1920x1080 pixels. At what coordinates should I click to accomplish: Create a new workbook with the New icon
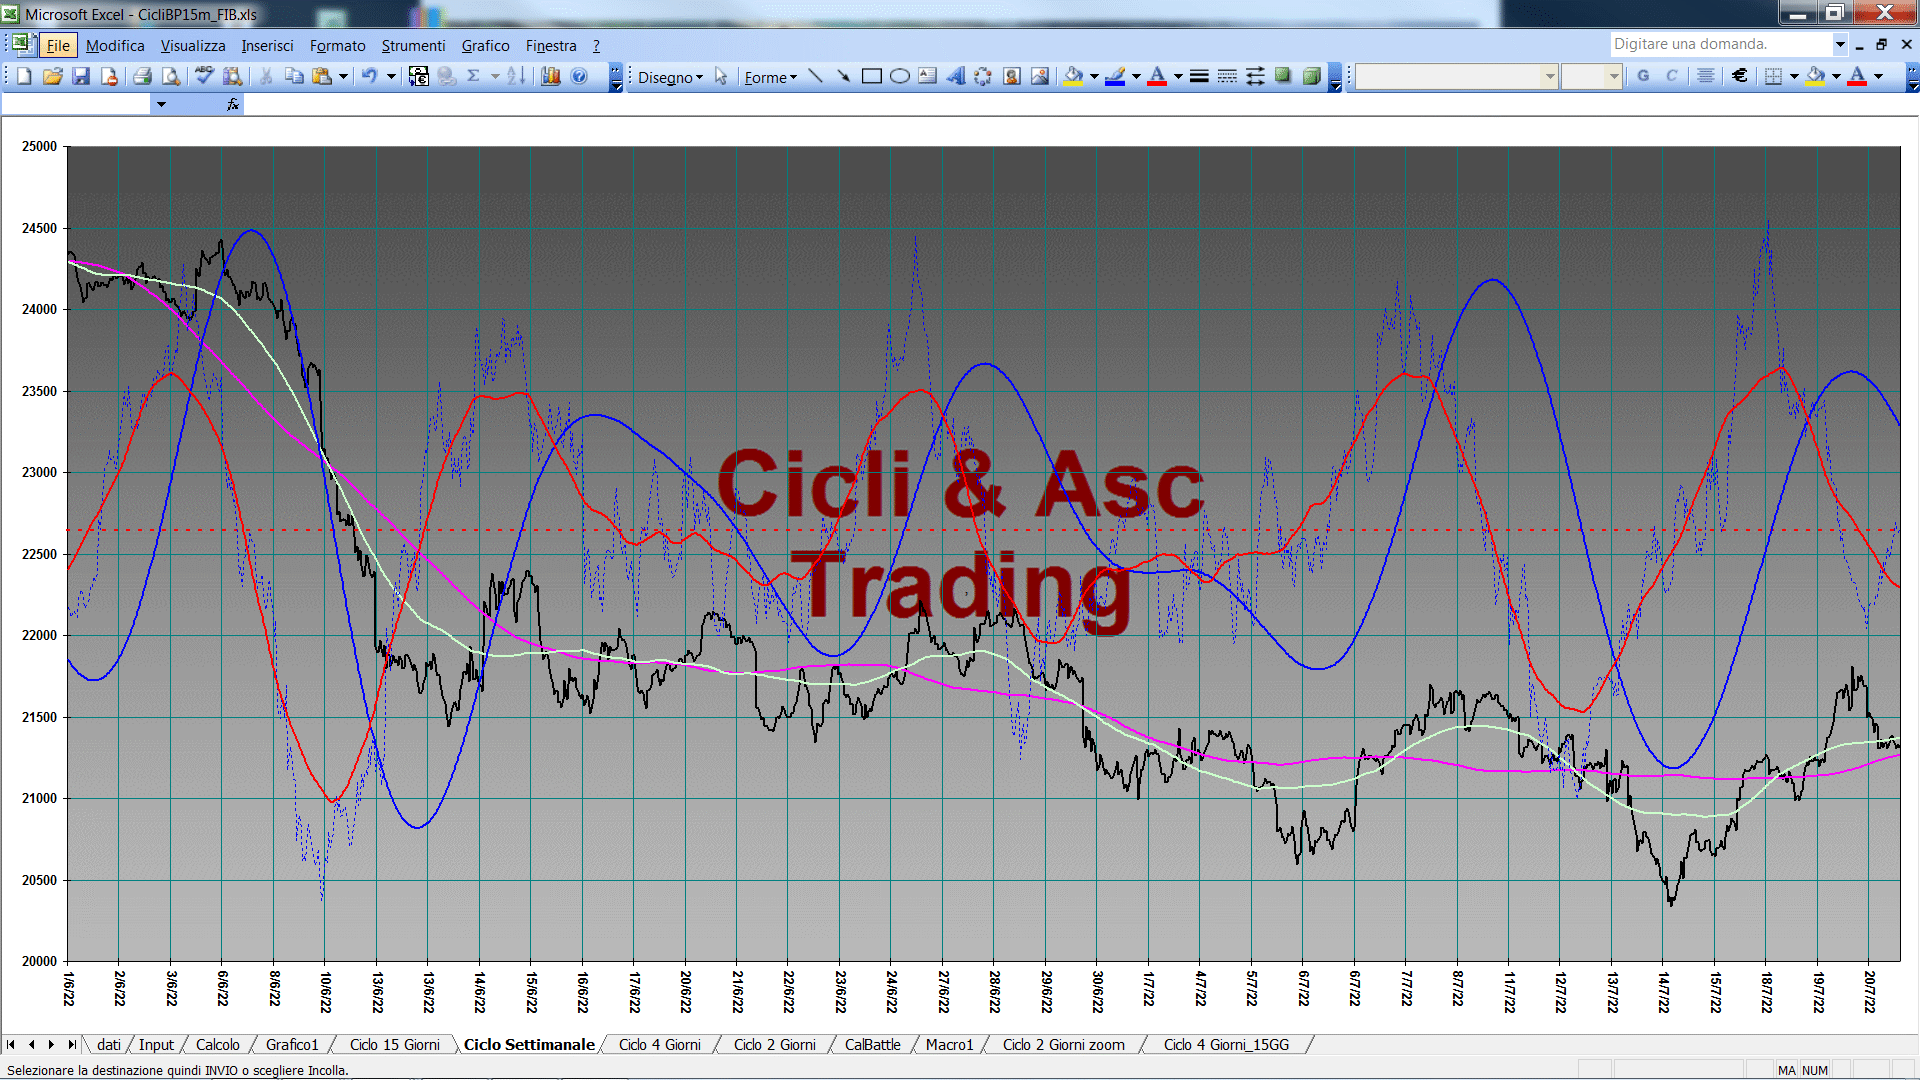click(24, 76)
